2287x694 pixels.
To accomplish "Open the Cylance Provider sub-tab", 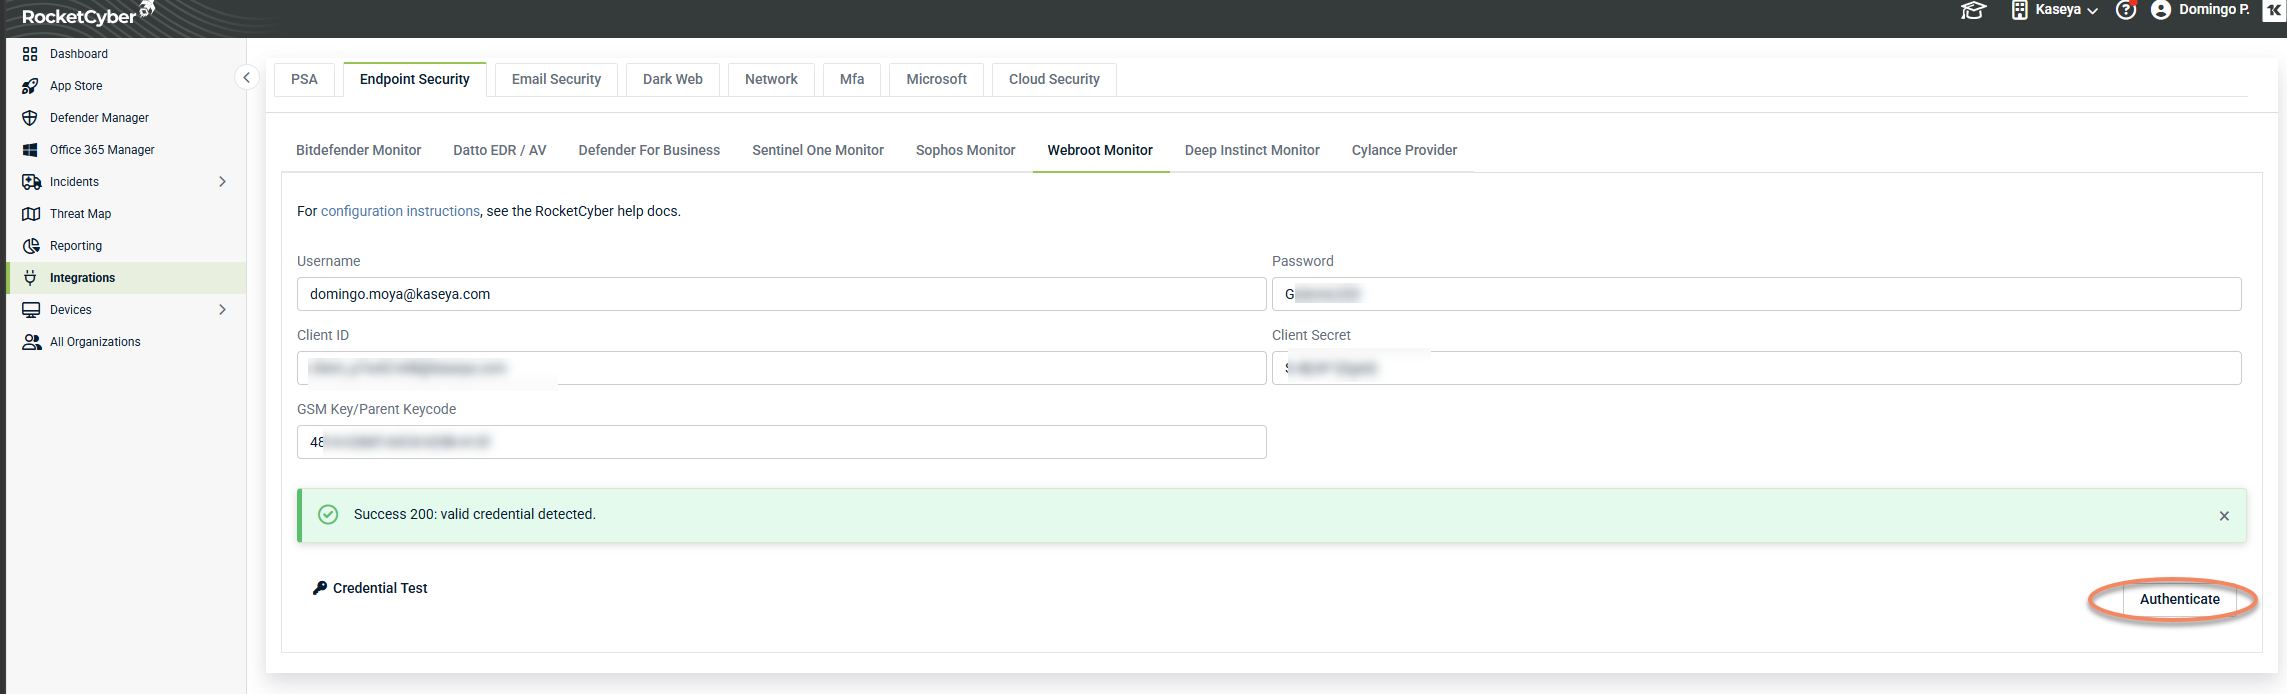I will coord(1404,150).
